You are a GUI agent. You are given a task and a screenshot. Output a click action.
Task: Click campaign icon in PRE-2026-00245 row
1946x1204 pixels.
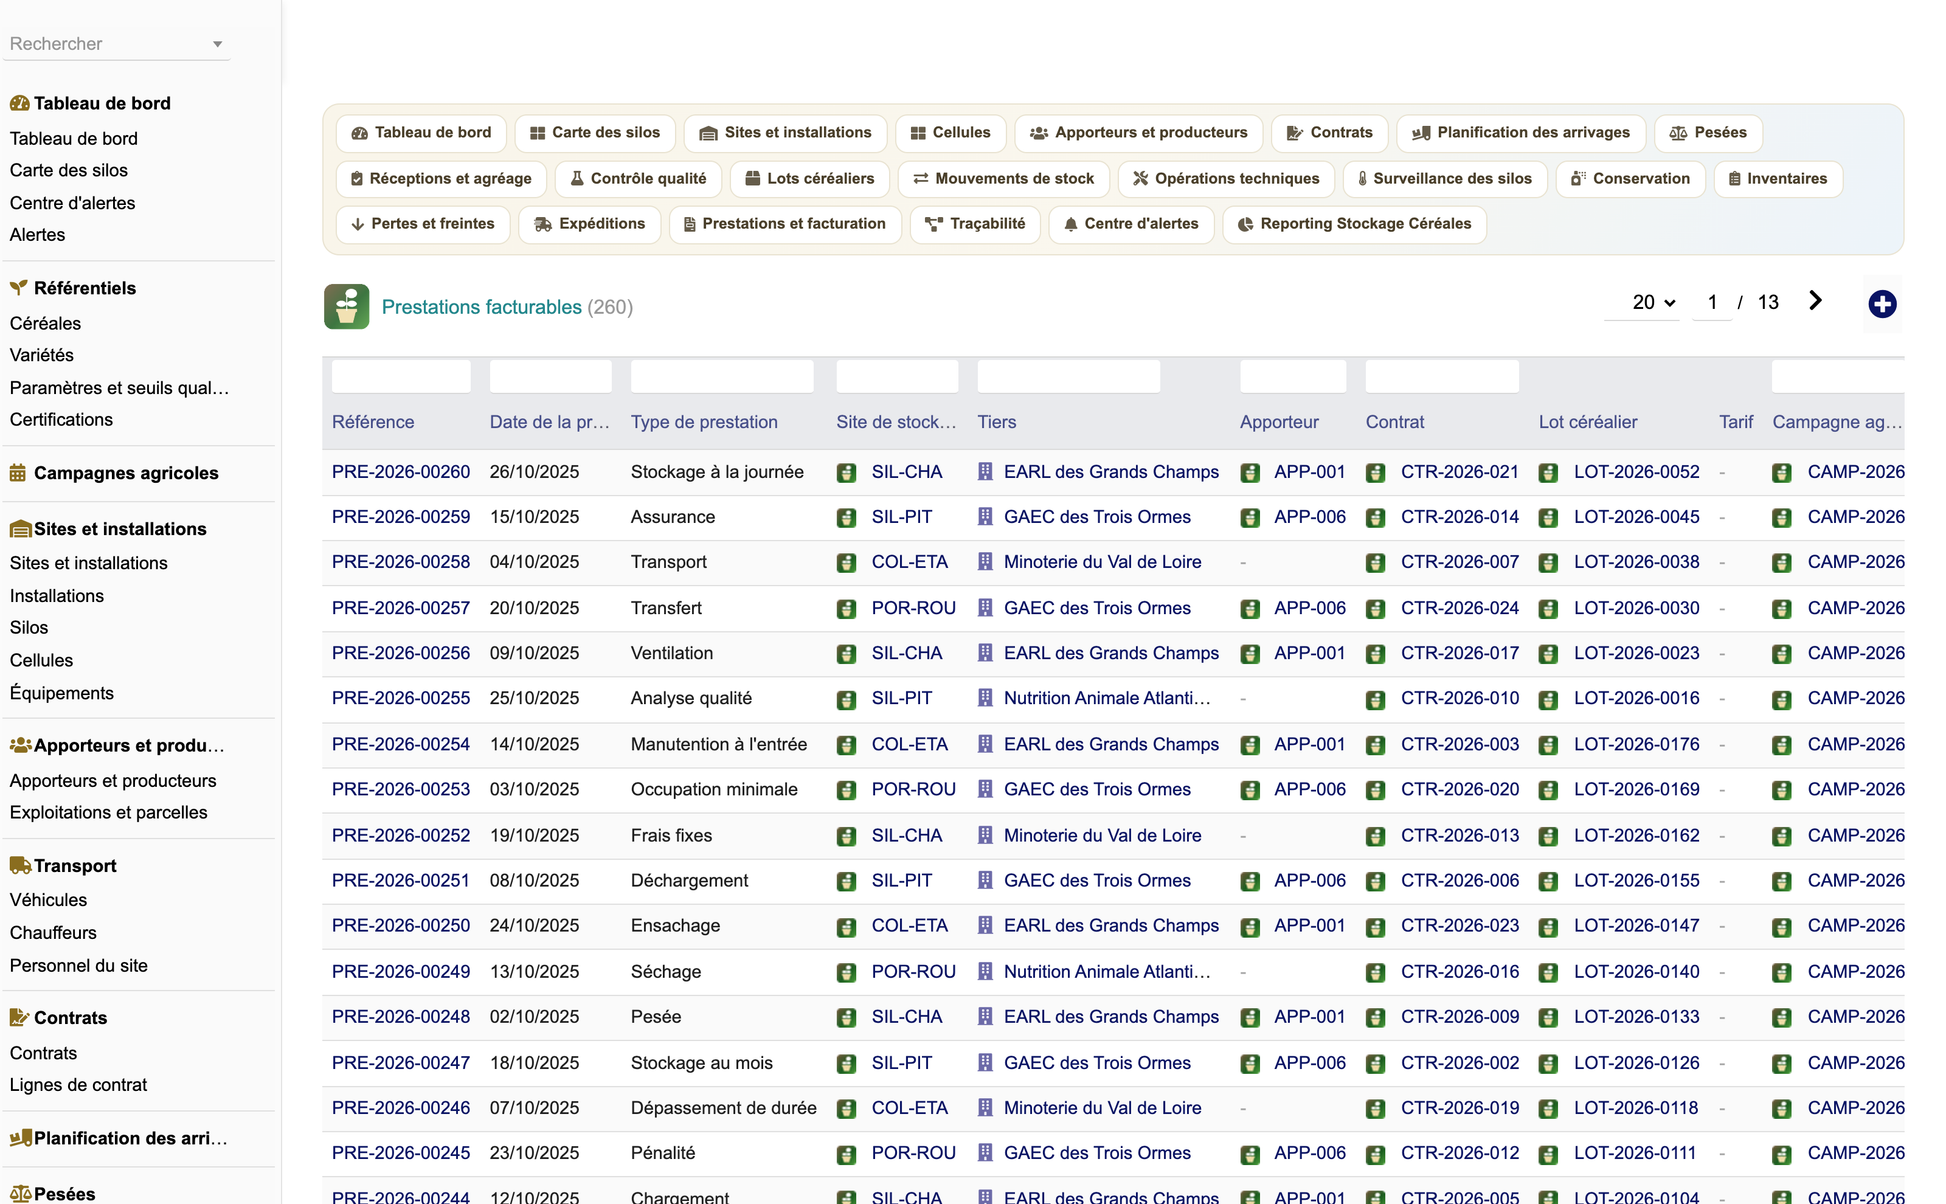click(x=1782, y=1154)
